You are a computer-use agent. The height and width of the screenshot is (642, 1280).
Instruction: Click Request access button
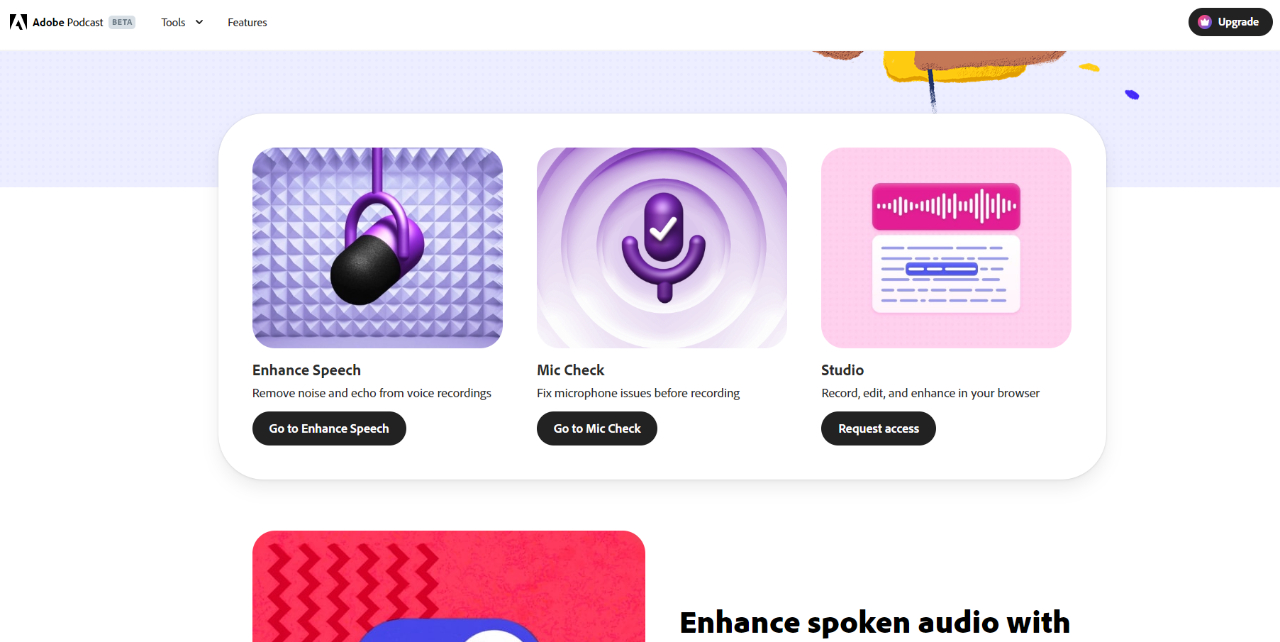pos(878,428)
